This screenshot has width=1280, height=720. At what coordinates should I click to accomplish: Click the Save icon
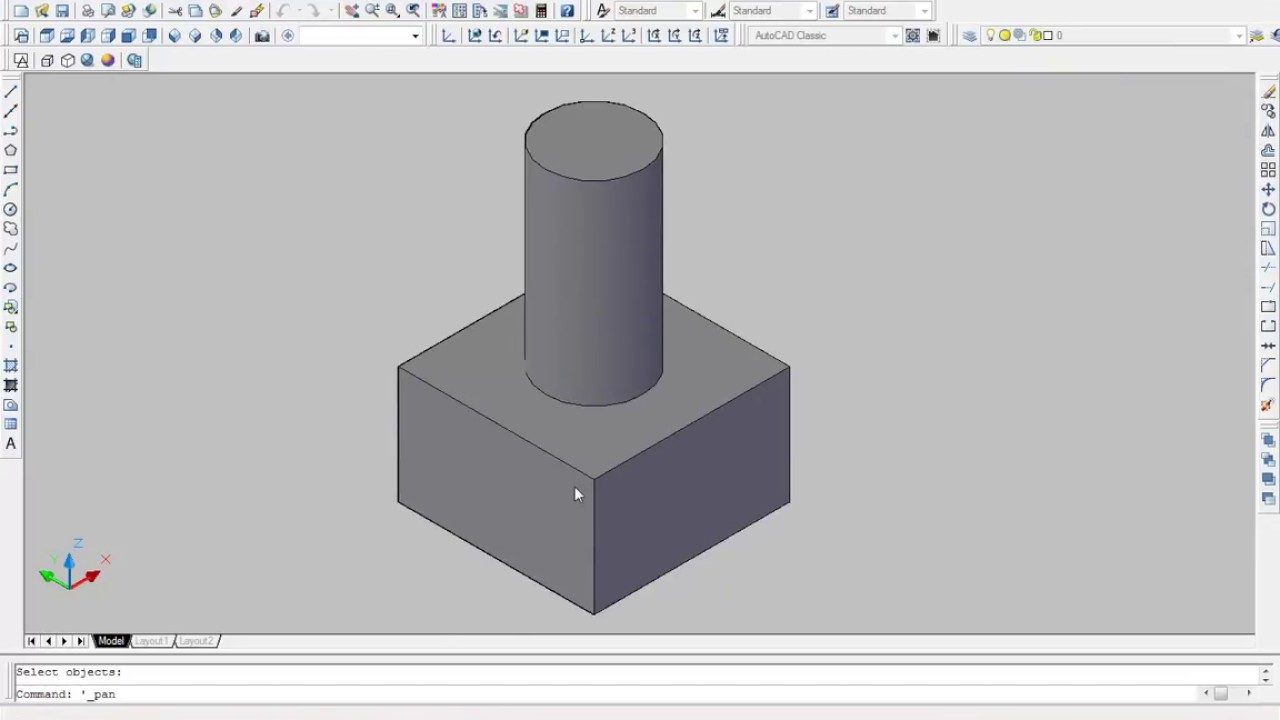62,11
